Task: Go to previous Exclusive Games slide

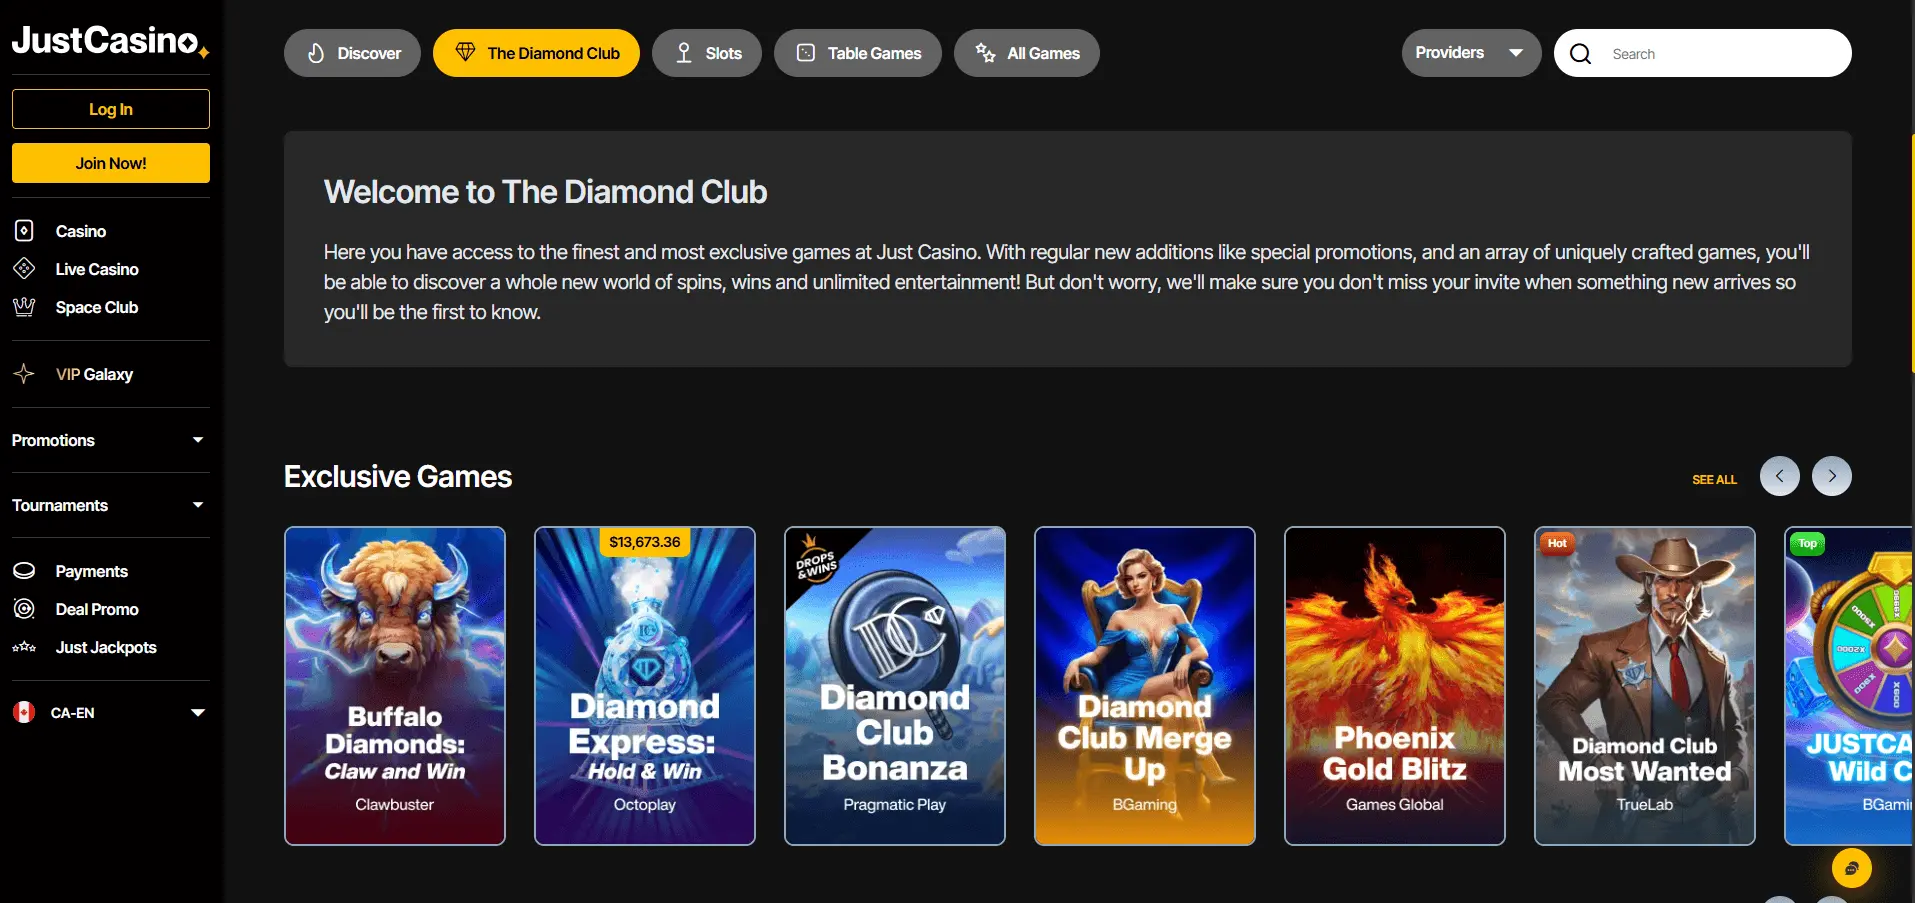Action: click(x=1779, y=476)
